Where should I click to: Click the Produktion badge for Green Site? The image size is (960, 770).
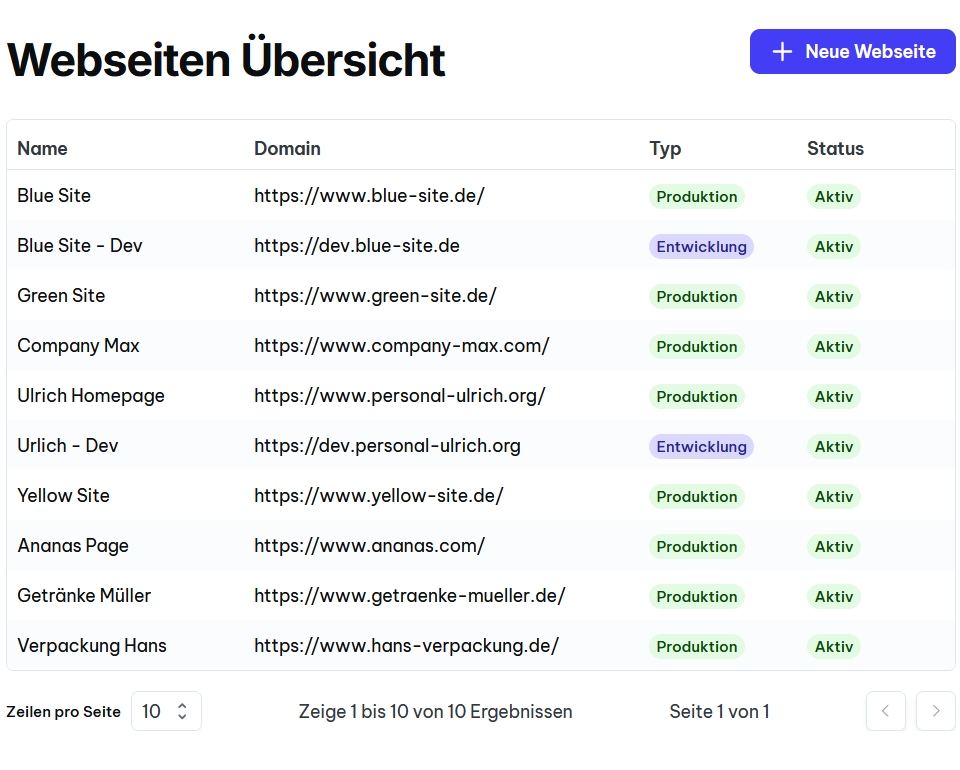(x=697, y=296)
